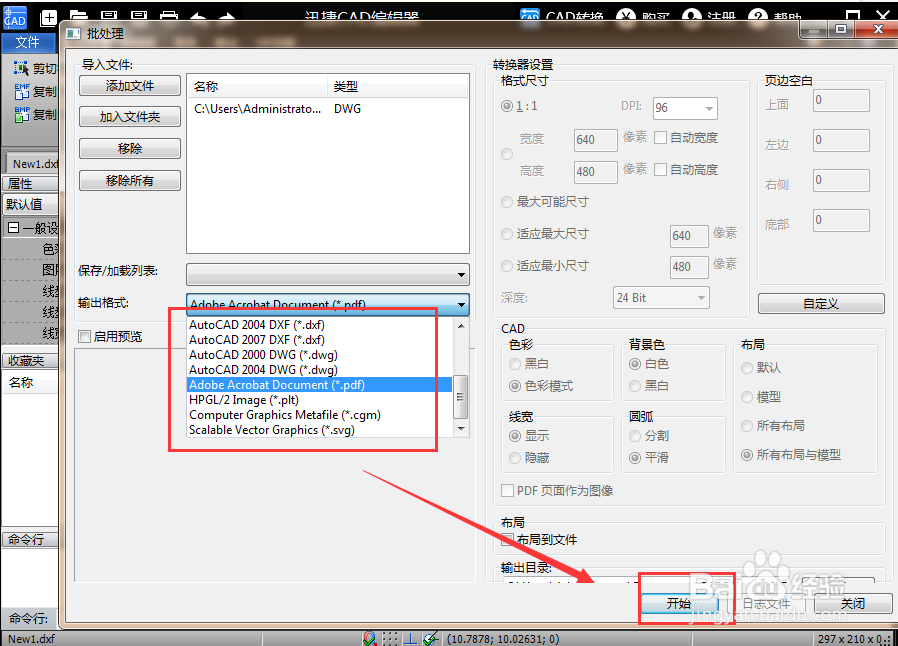Open the 保存/加载列表 dropdown
898x646 pixels.
[328, 274]
